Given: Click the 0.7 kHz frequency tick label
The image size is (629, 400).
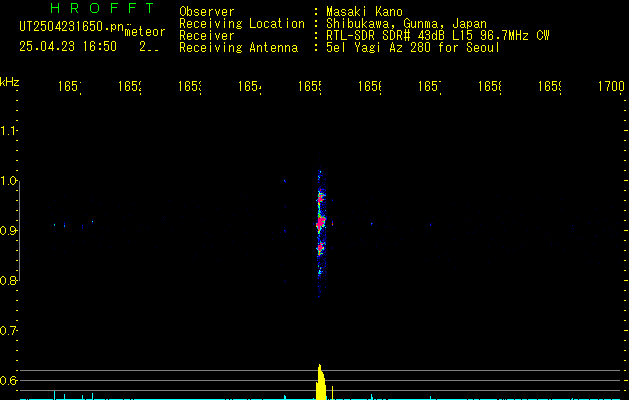Looking at the screenshot, I should [x=8, y=331].
